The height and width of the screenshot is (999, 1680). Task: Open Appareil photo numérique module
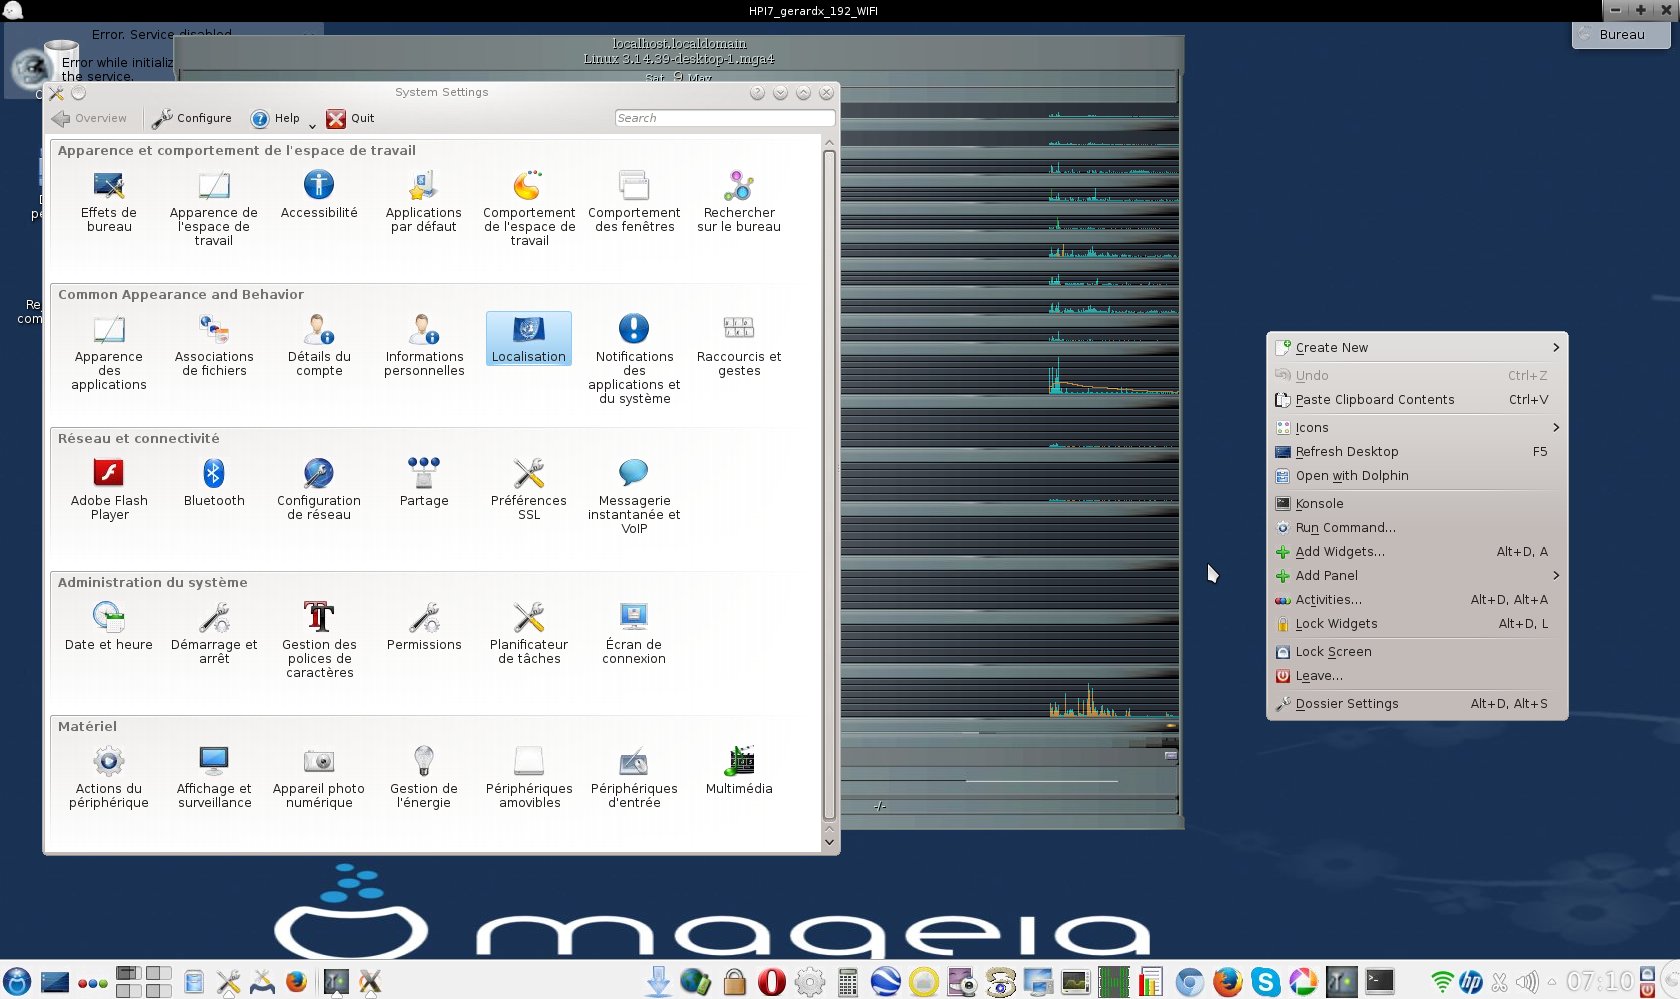pos(319,778)
